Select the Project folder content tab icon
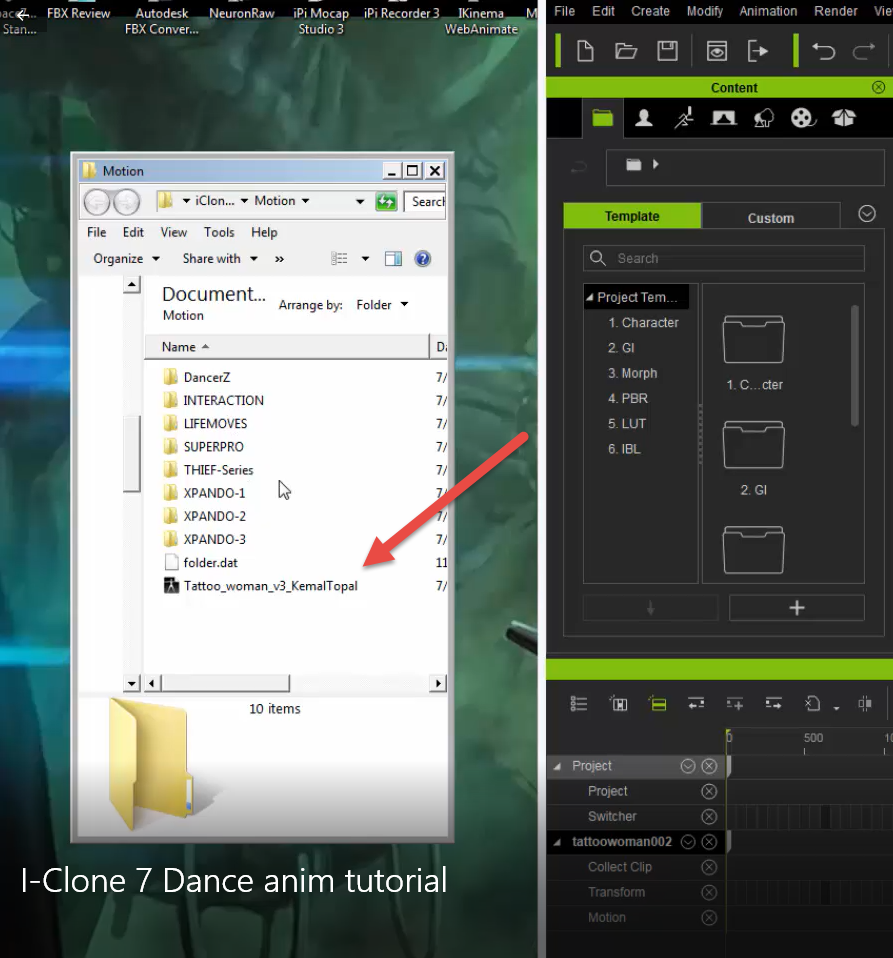The width and height of the screenshot is (893, 958). click(602, 117)
